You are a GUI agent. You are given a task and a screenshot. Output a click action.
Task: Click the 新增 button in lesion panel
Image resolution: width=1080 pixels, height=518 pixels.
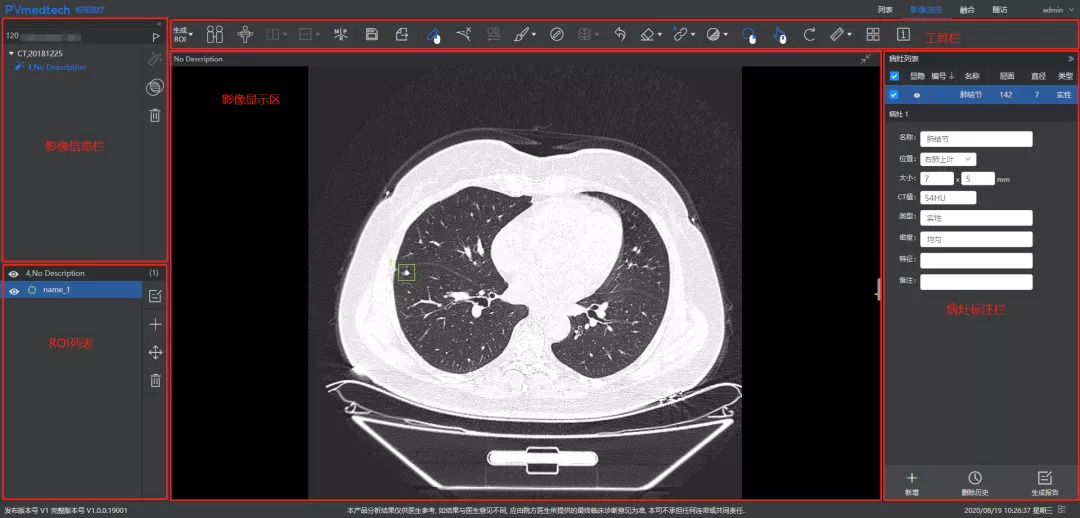(911, 484)
